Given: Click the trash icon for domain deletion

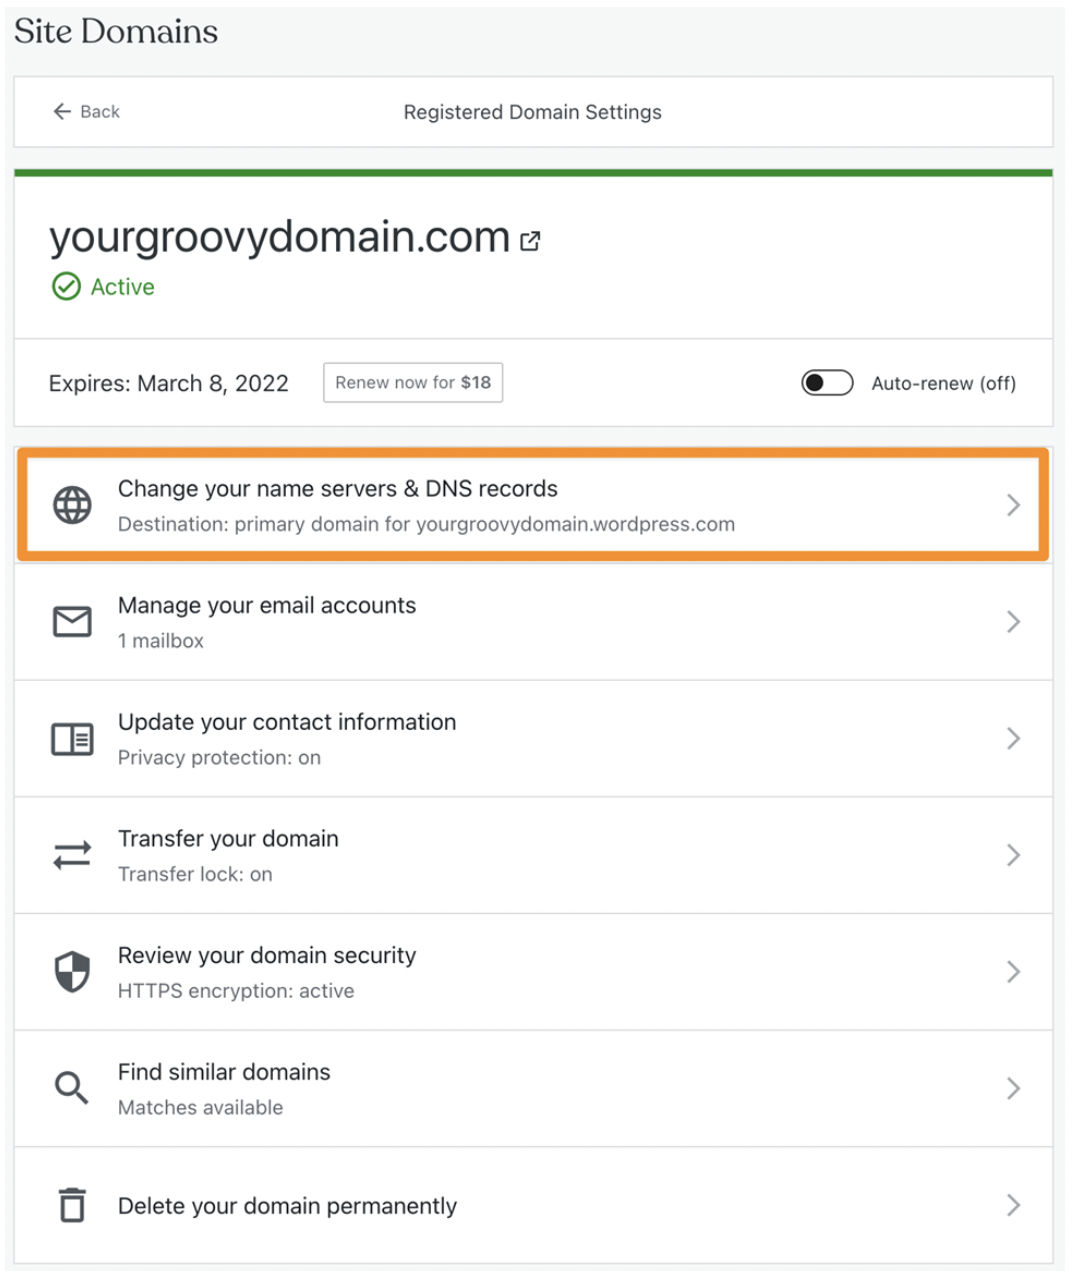Looking at the screenshot, I should [x=71, y=1205].
